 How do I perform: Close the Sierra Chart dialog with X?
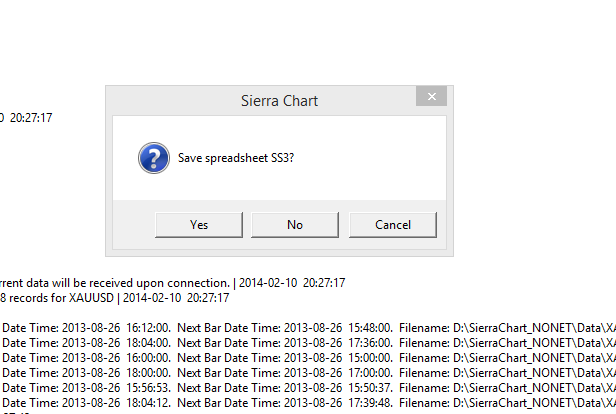click(432, 97)
